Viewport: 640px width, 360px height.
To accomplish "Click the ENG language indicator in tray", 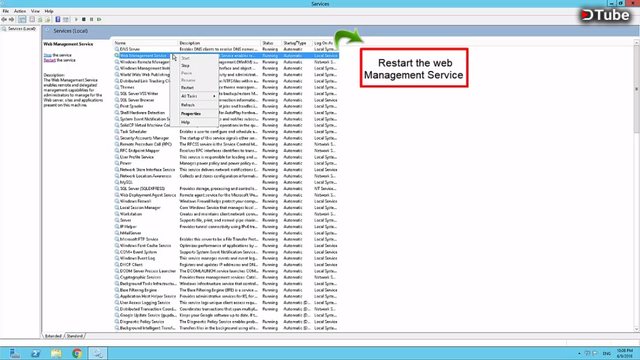I will [607, 353].
